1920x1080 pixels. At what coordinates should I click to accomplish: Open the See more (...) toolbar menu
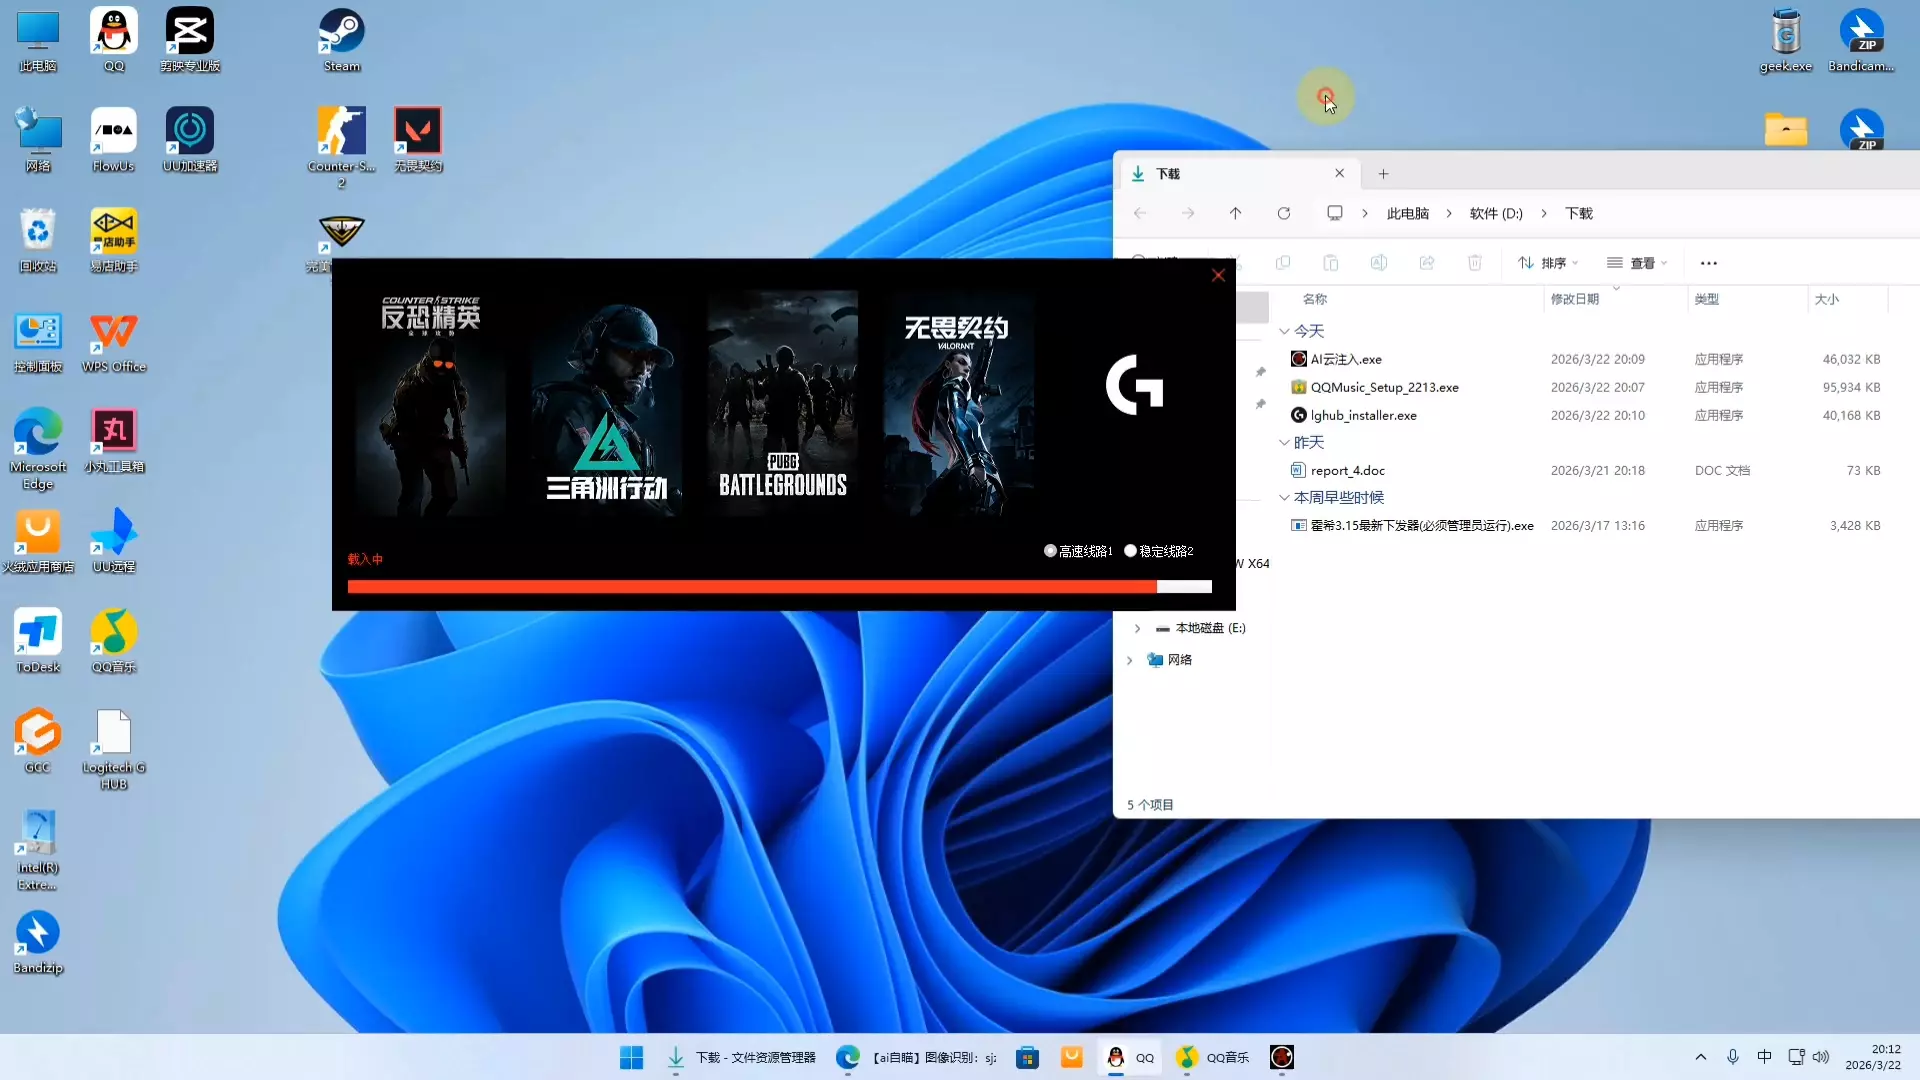coord(1709,263)
